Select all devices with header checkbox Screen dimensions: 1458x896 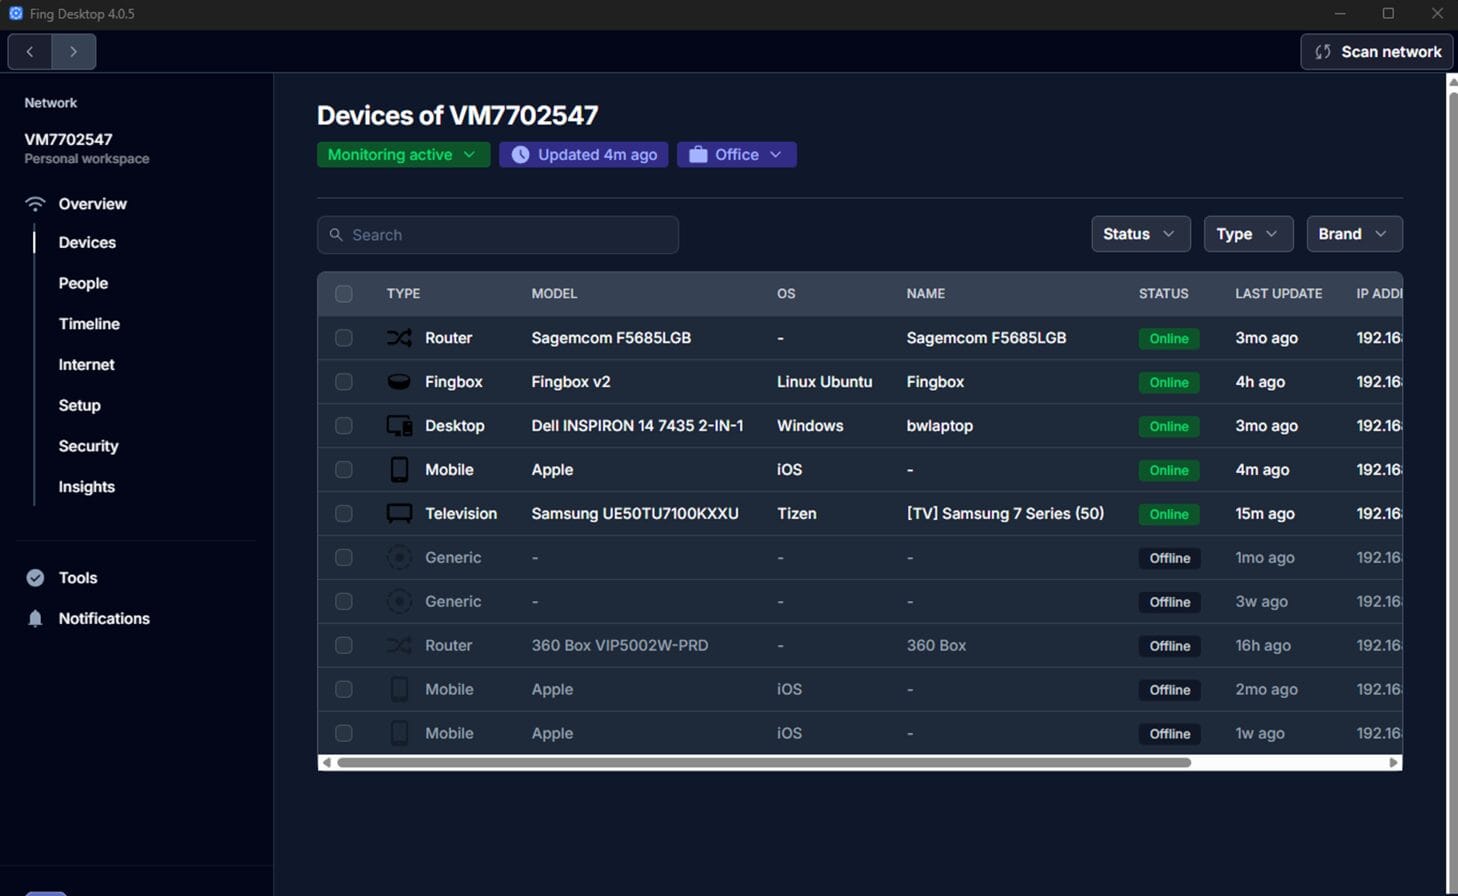[344, 294]
